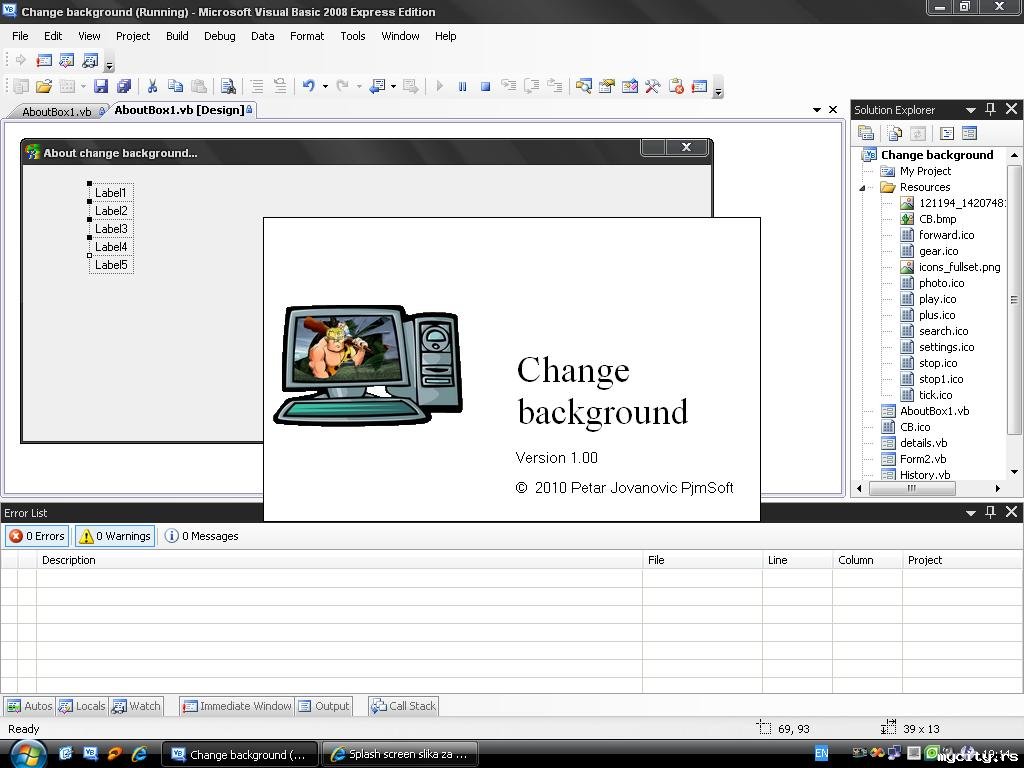Viewport: 1024px width, 768px height.
Task: Click Solution Explorer vertical scrollbar down arrow
Action: 1014,472
